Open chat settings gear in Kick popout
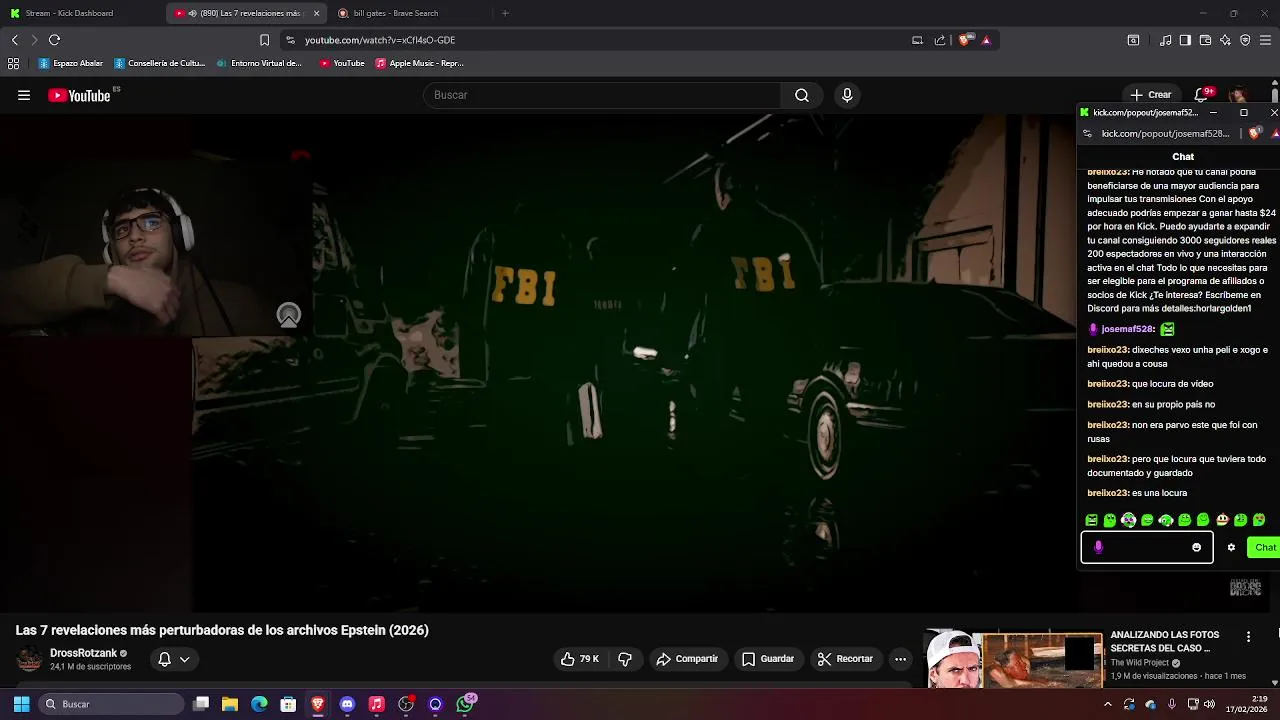This screenshot has width=1280, height=720. point(1231,547)
